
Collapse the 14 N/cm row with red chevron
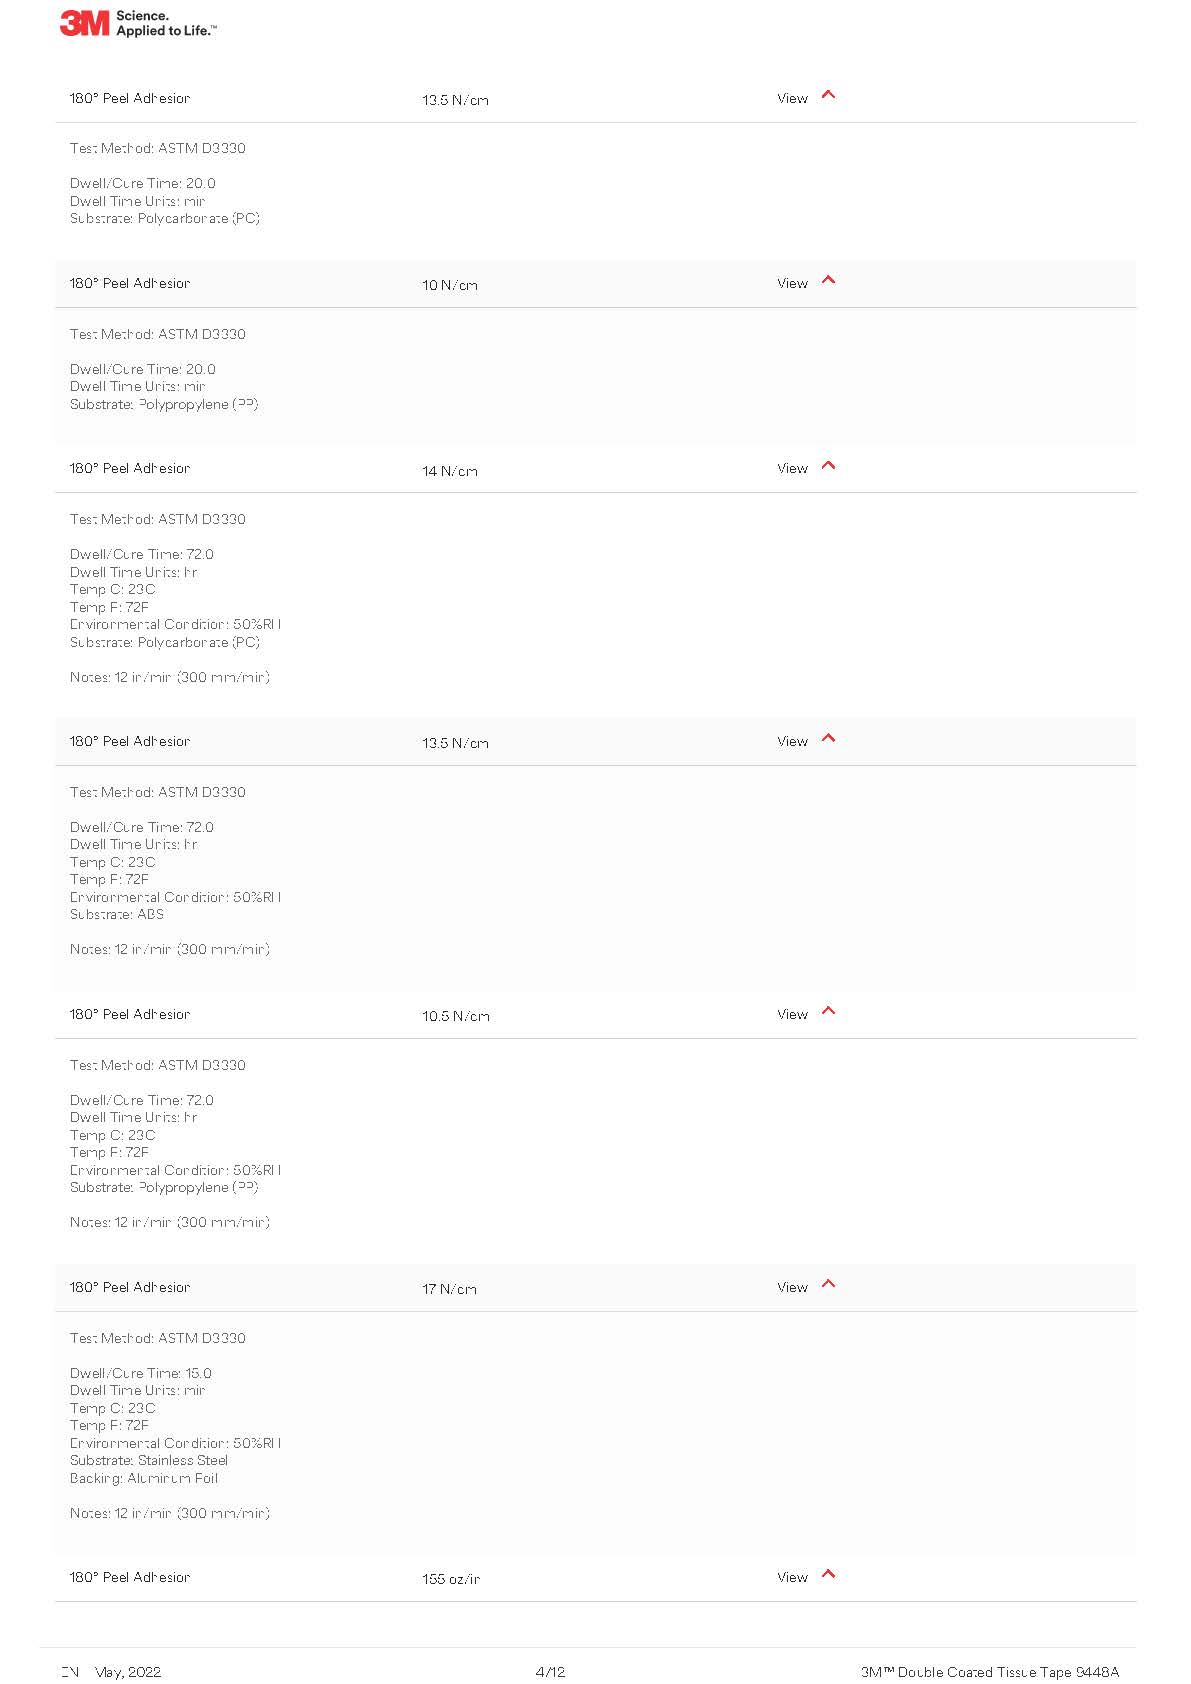pos(828,466)
